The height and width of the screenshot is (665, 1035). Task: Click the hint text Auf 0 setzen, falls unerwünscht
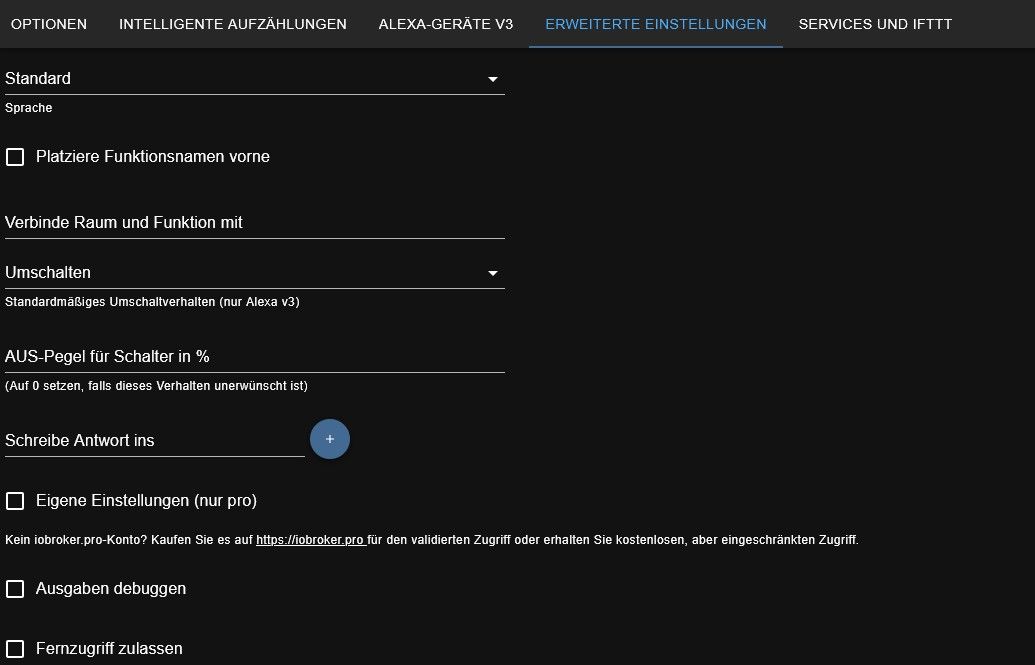(x=156, y=386)
